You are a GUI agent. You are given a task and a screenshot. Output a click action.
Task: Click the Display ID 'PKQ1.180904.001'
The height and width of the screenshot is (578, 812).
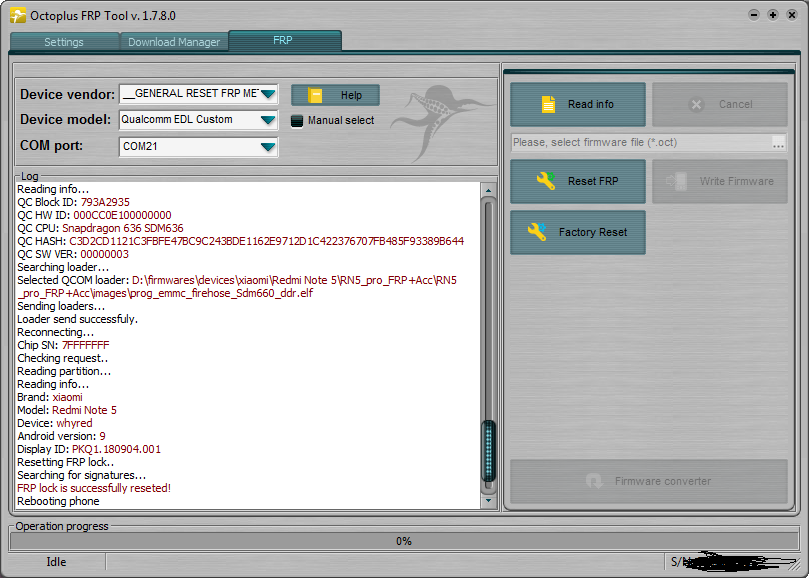click(117, 449)
